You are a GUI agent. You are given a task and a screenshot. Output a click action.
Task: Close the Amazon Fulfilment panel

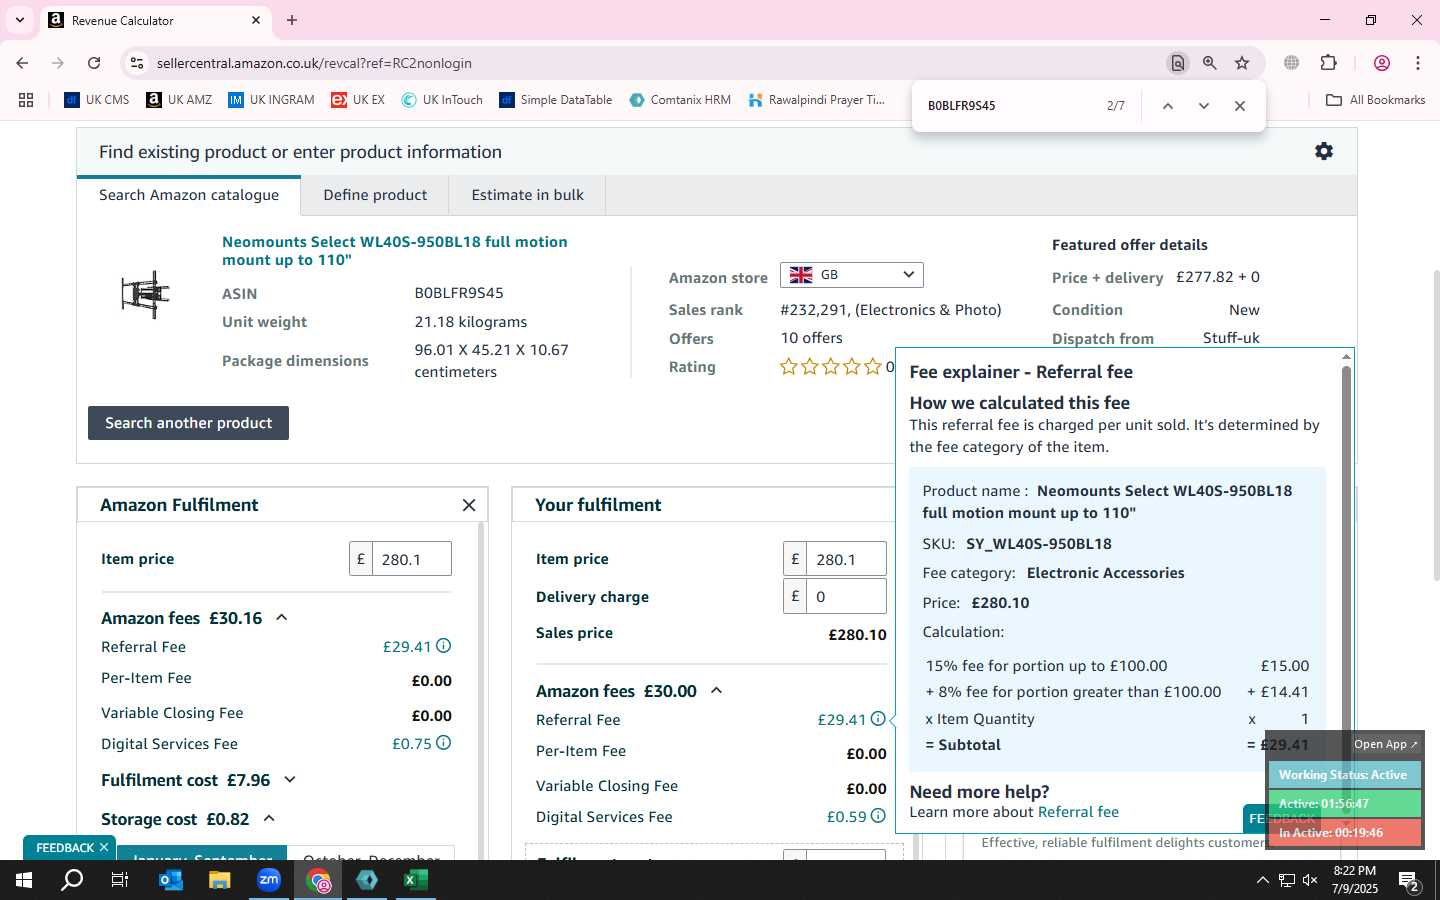click(x=469, y=505)
